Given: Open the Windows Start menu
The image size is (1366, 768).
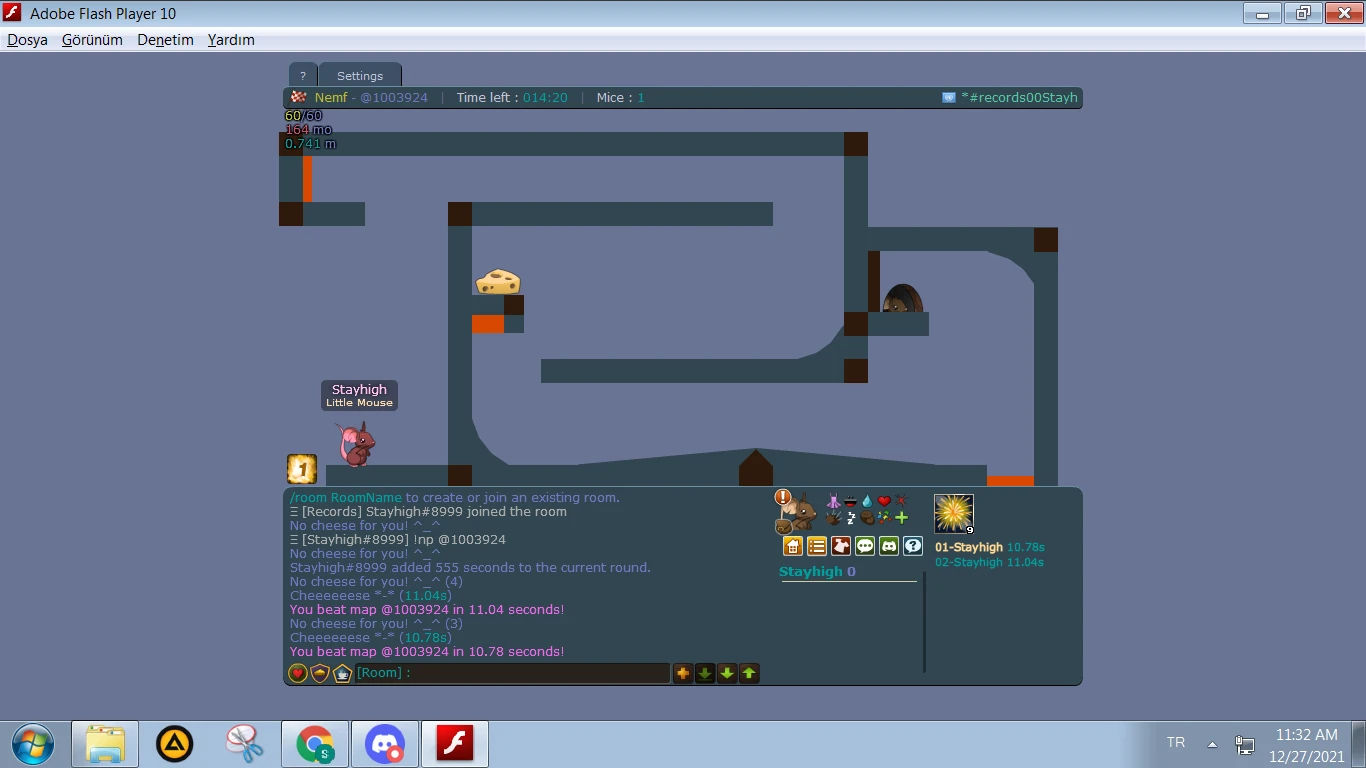Looking at the screenshot, I should (x=33, y=744).
